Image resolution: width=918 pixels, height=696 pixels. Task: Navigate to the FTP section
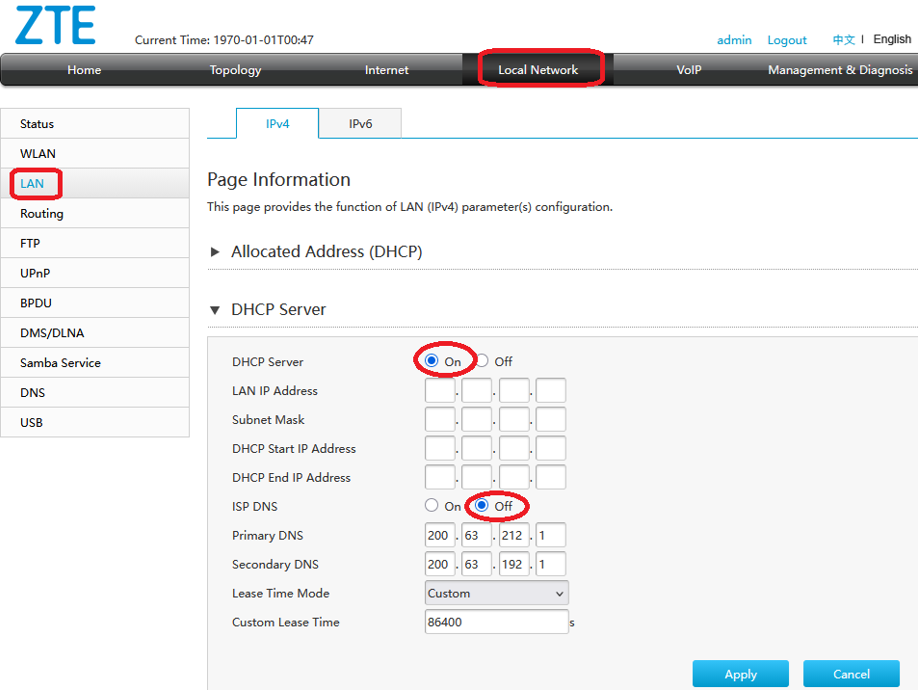[x=28, y=243]
